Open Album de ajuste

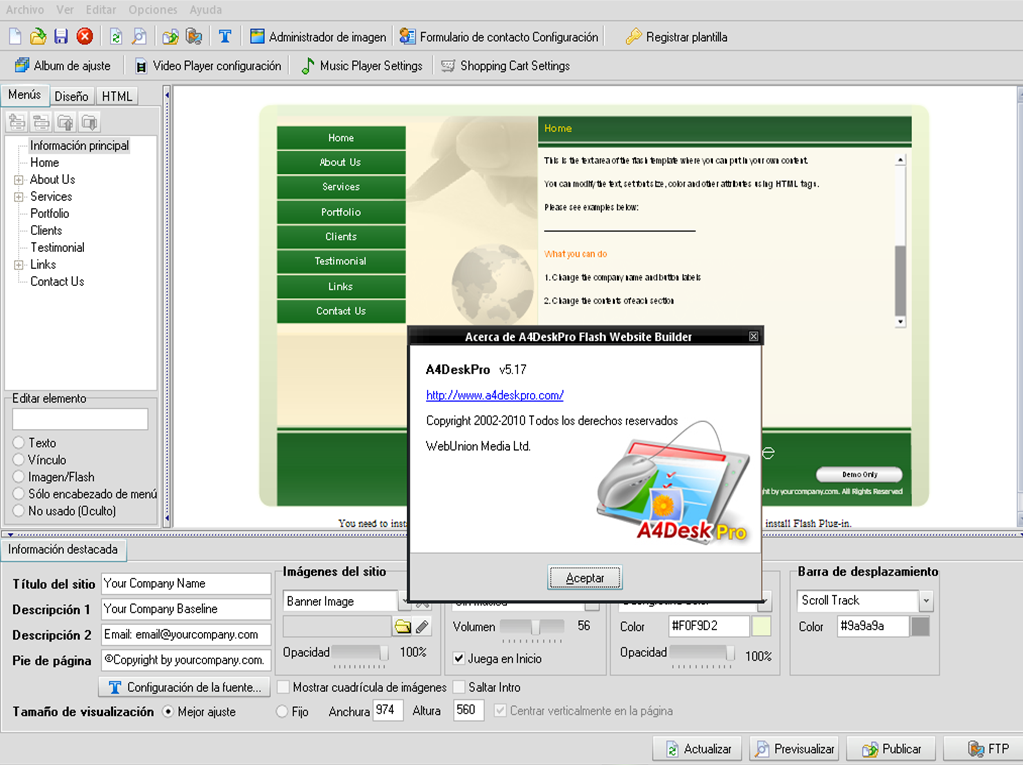tap(63, 66)
